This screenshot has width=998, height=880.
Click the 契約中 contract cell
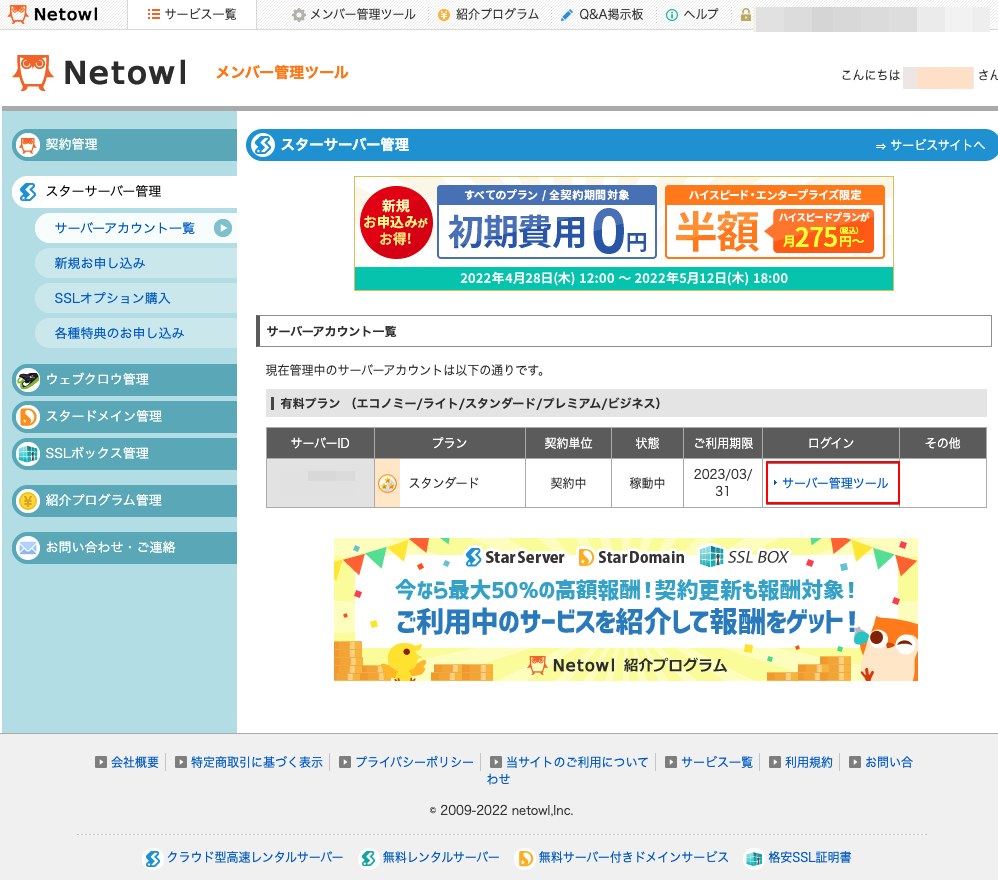point(568,483)
